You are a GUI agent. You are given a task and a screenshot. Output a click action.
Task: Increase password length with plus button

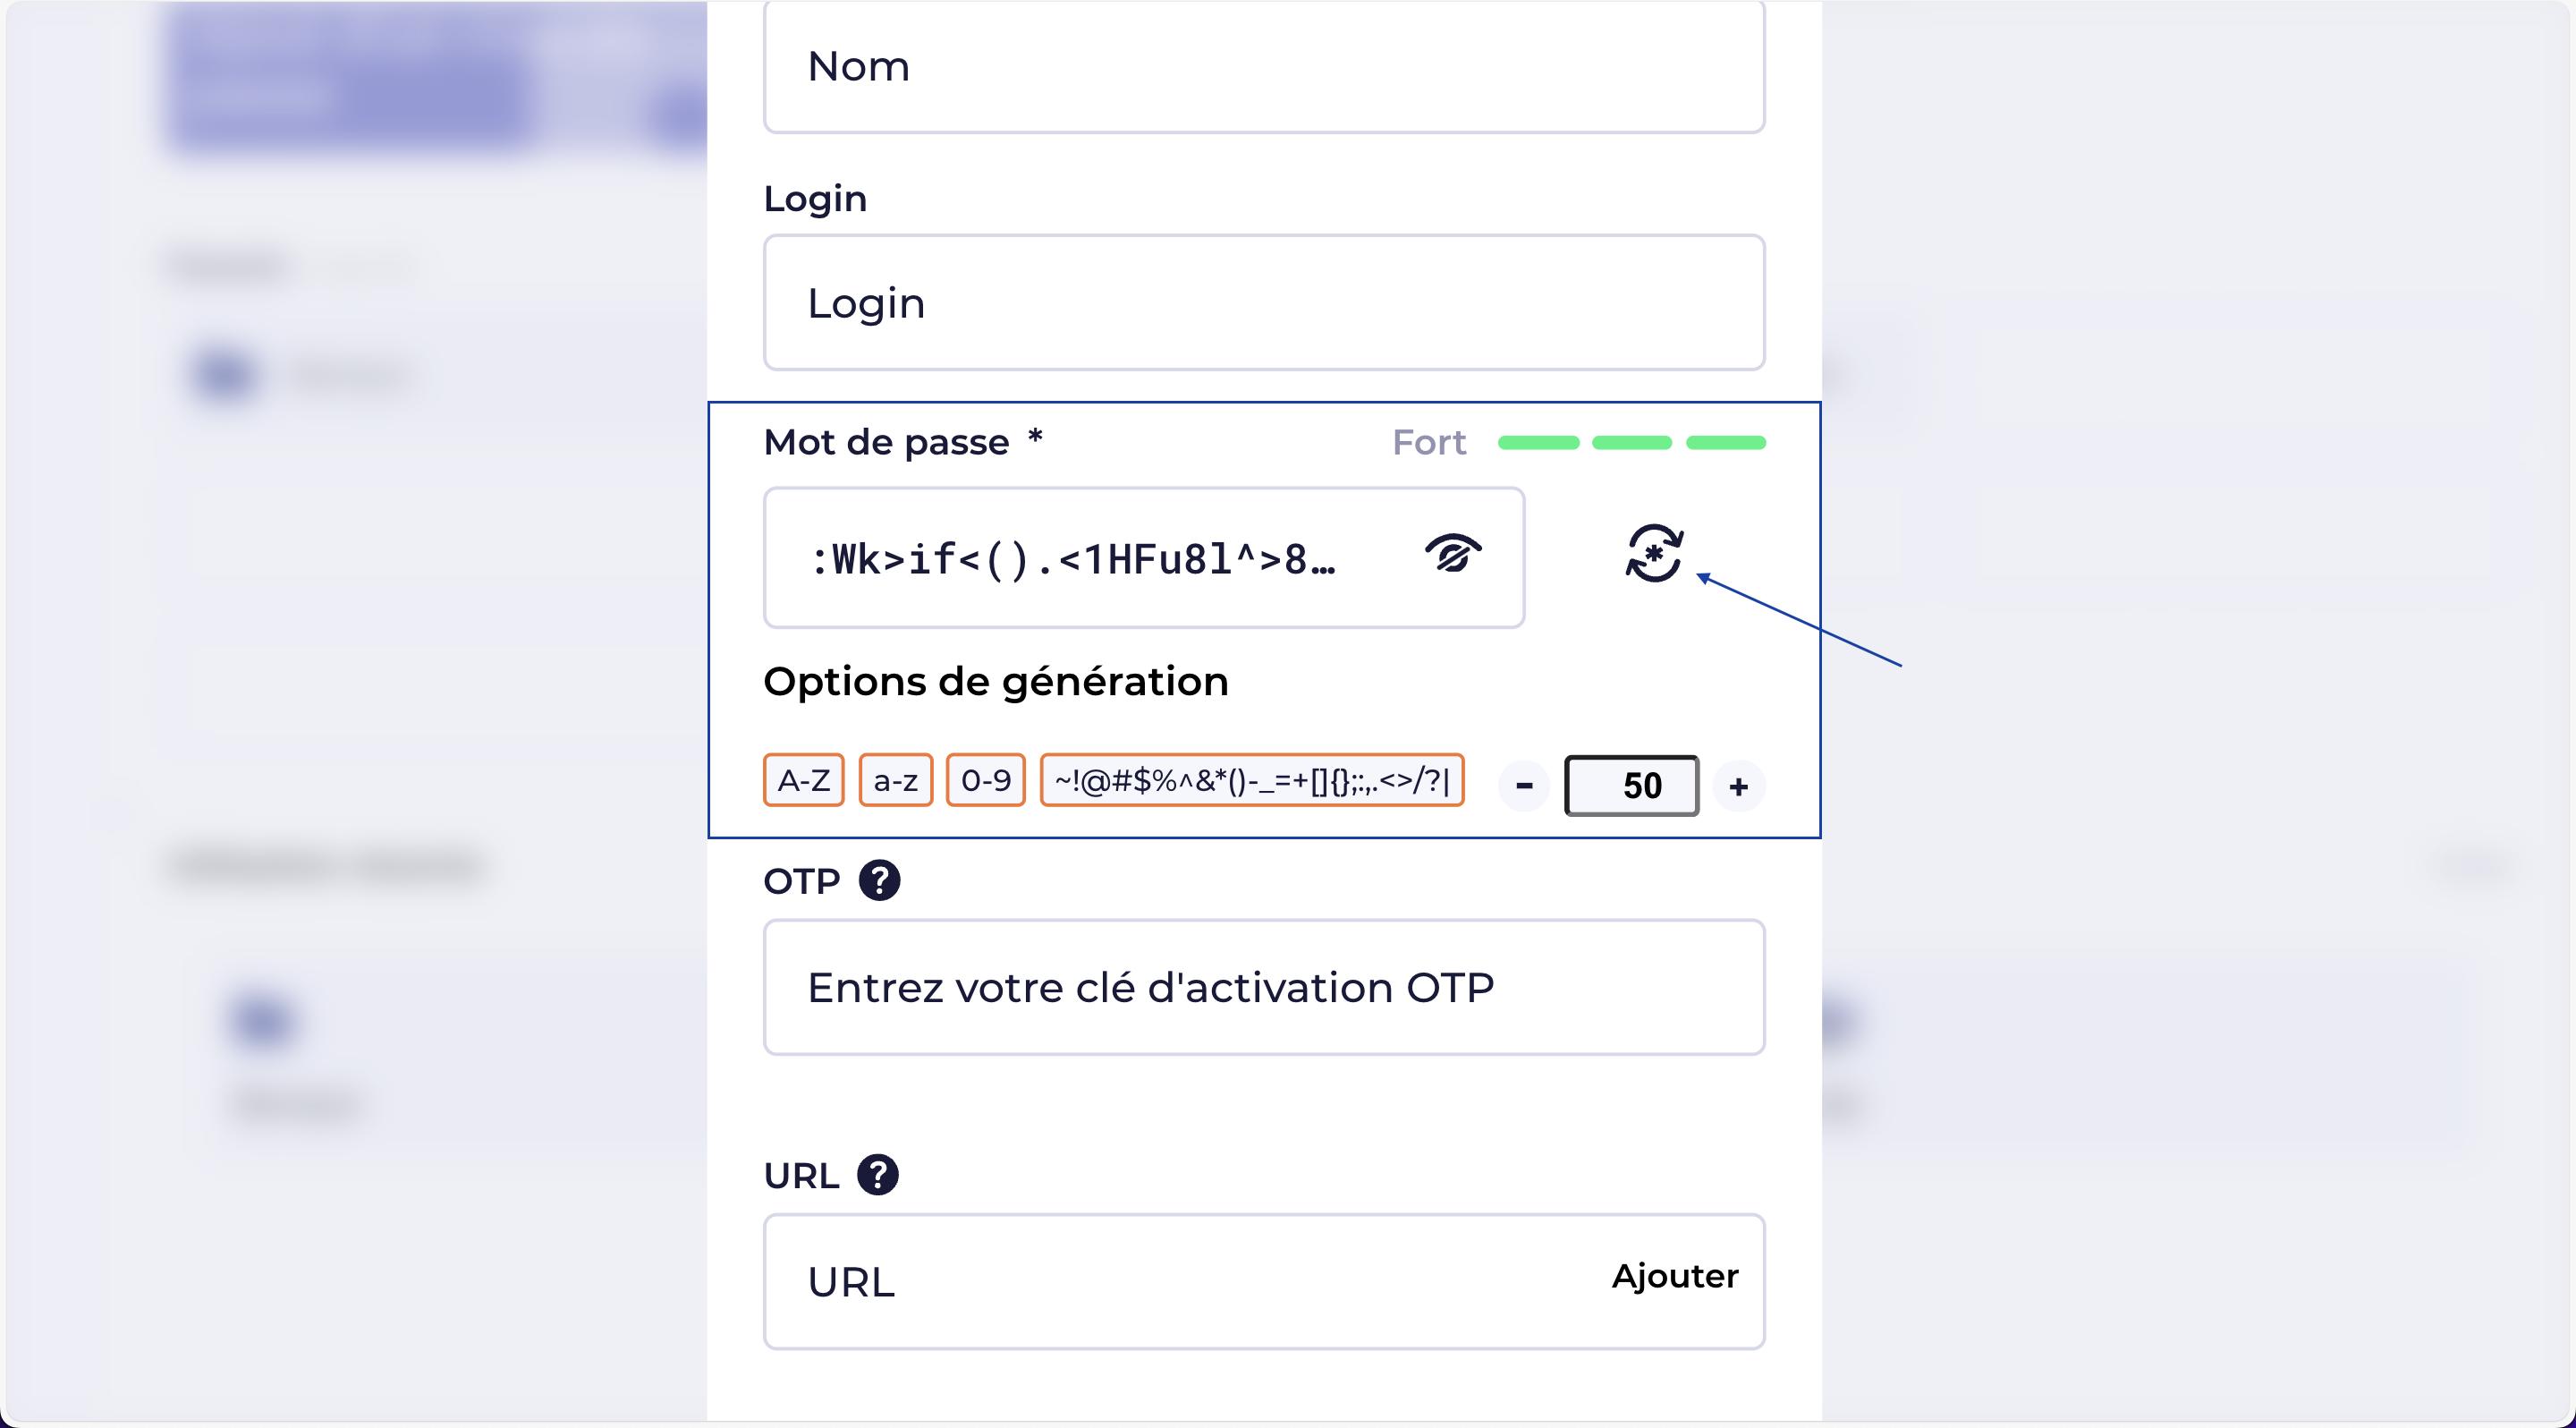(x=1738, y=786)
